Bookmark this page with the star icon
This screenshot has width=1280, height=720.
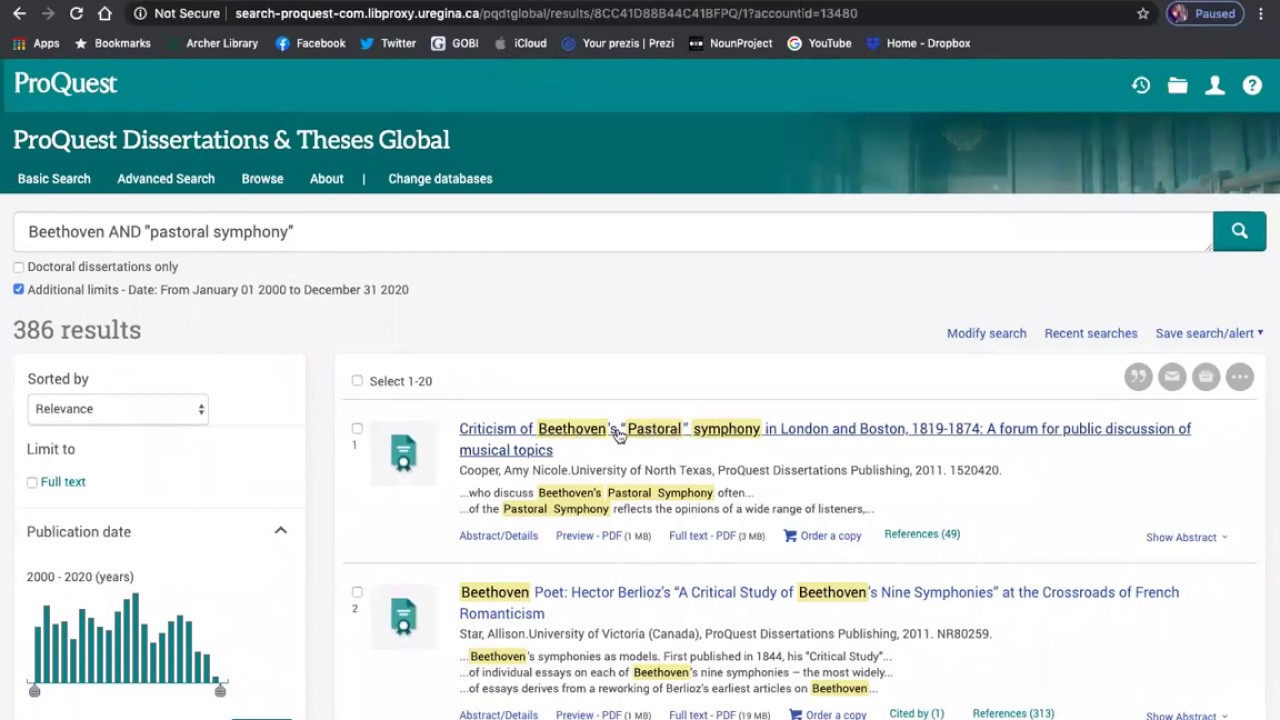(x=1143, y=13)
